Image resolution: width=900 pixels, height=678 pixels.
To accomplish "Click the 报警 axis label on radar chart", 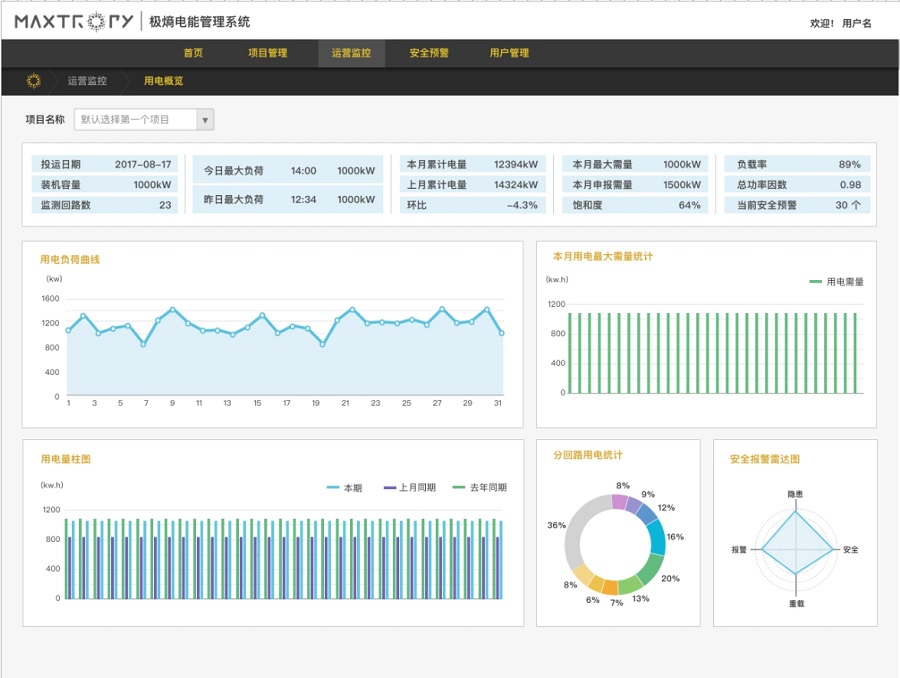I will 739,550.
